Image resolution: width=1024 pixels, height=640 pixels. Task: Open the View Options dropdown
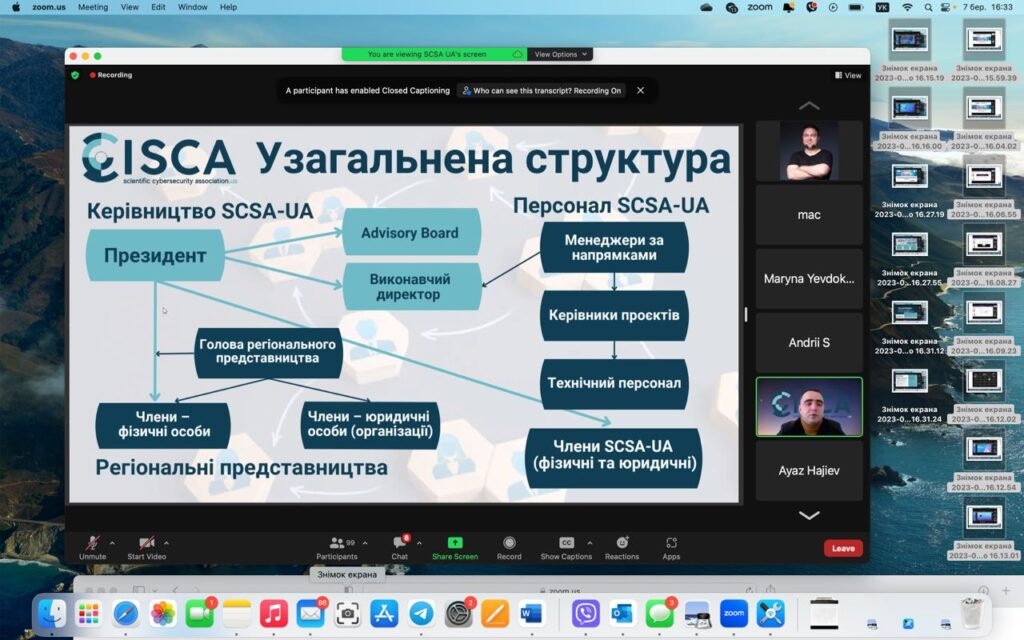[560, 54]
